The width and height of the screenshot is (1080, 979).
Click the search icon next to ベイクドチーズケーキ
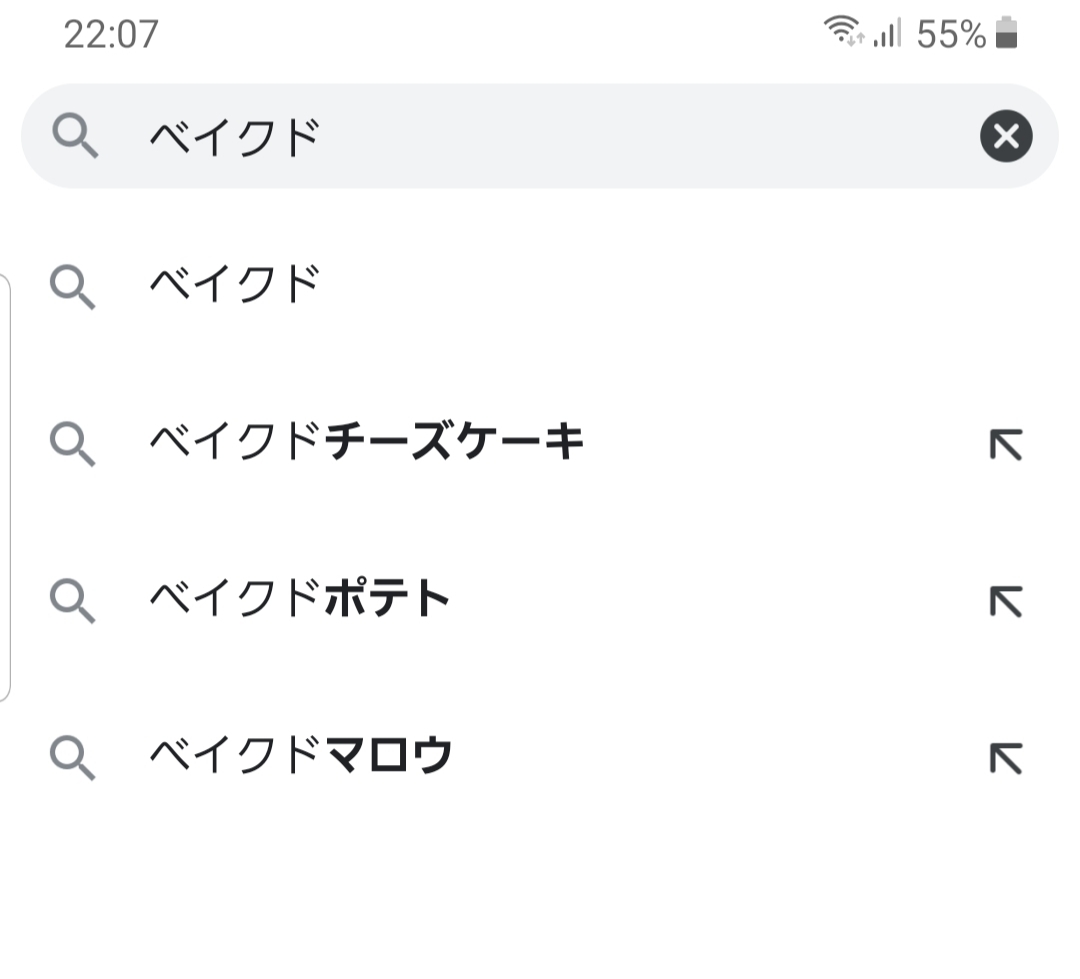pyautogui.click(x=72, y=444)
